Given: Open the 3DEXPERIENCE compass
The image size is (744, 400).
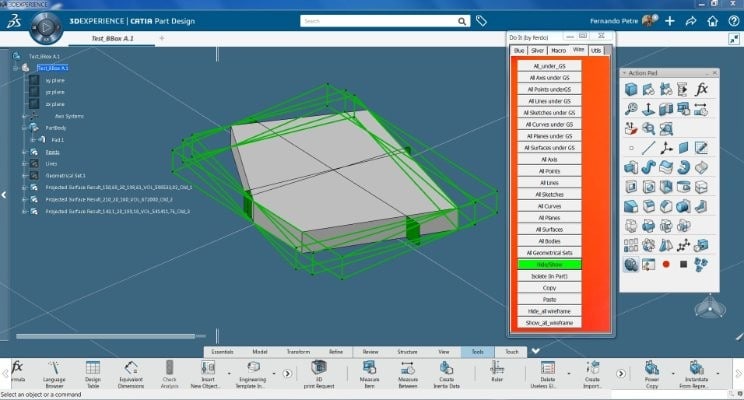Looking at the screenshot, I should coord(46,28).
